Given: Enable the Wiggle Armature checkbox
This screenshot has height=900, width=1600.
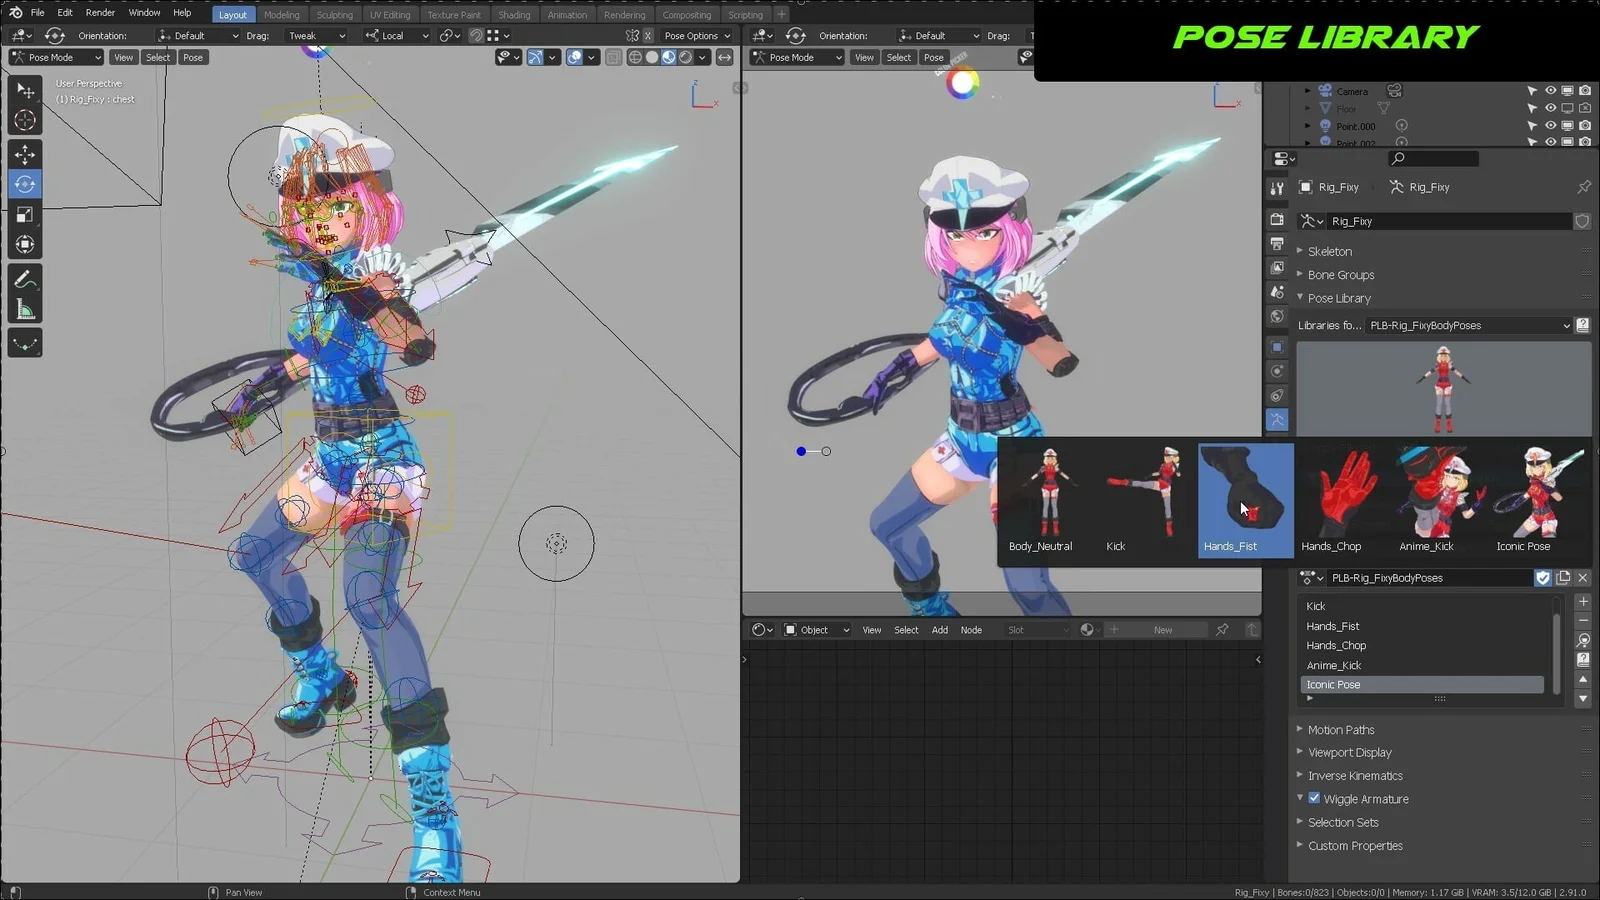Looking at the screenshot, I should [1314, 798].
